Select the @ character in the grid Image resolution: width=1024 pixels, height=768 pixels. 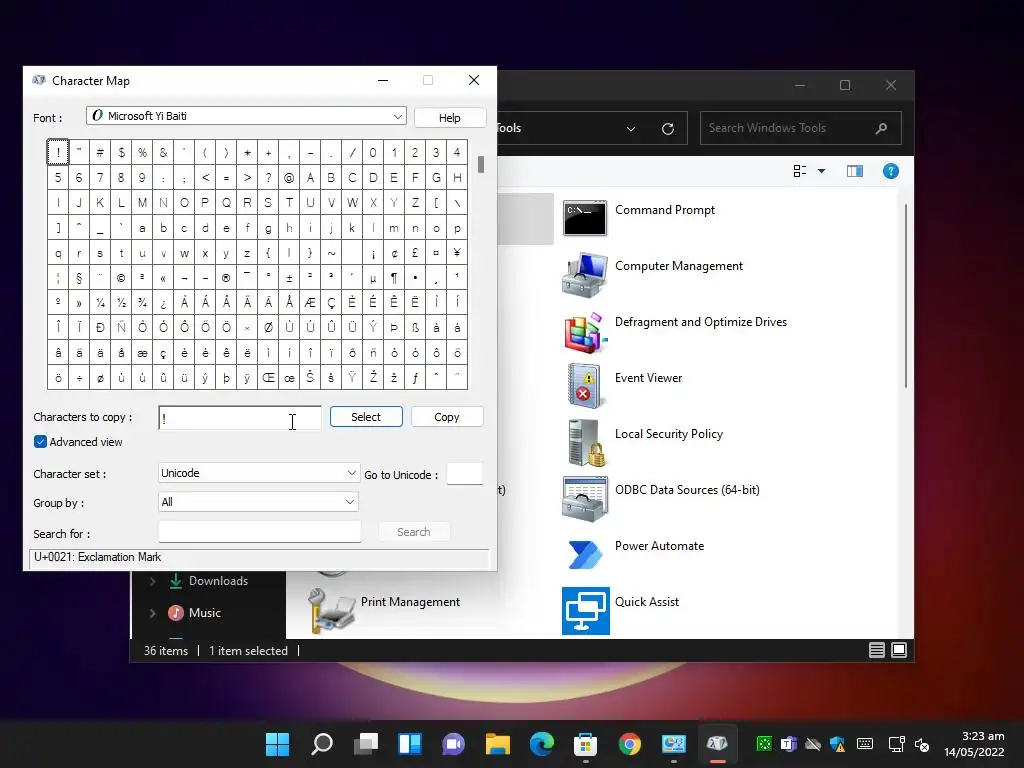[x=289, y=178]
